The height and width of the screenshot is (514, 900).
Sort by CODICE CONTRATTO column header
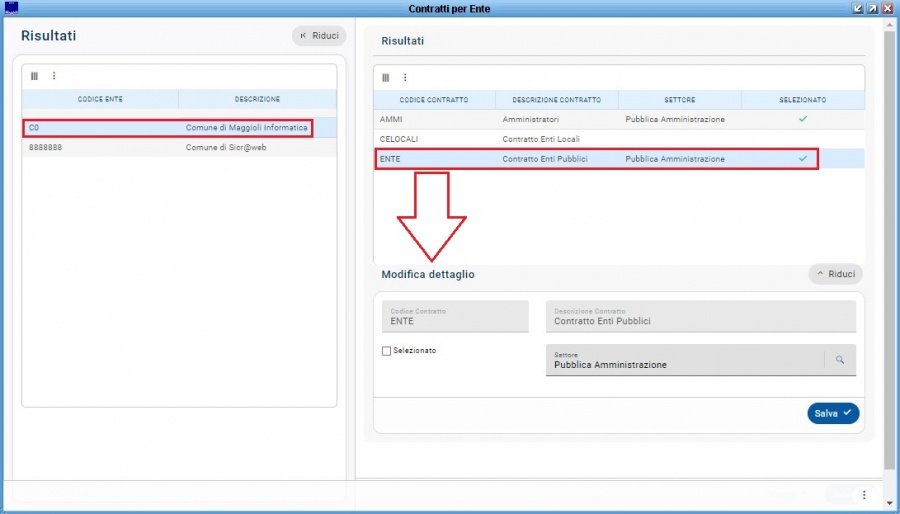pos(434,100)
